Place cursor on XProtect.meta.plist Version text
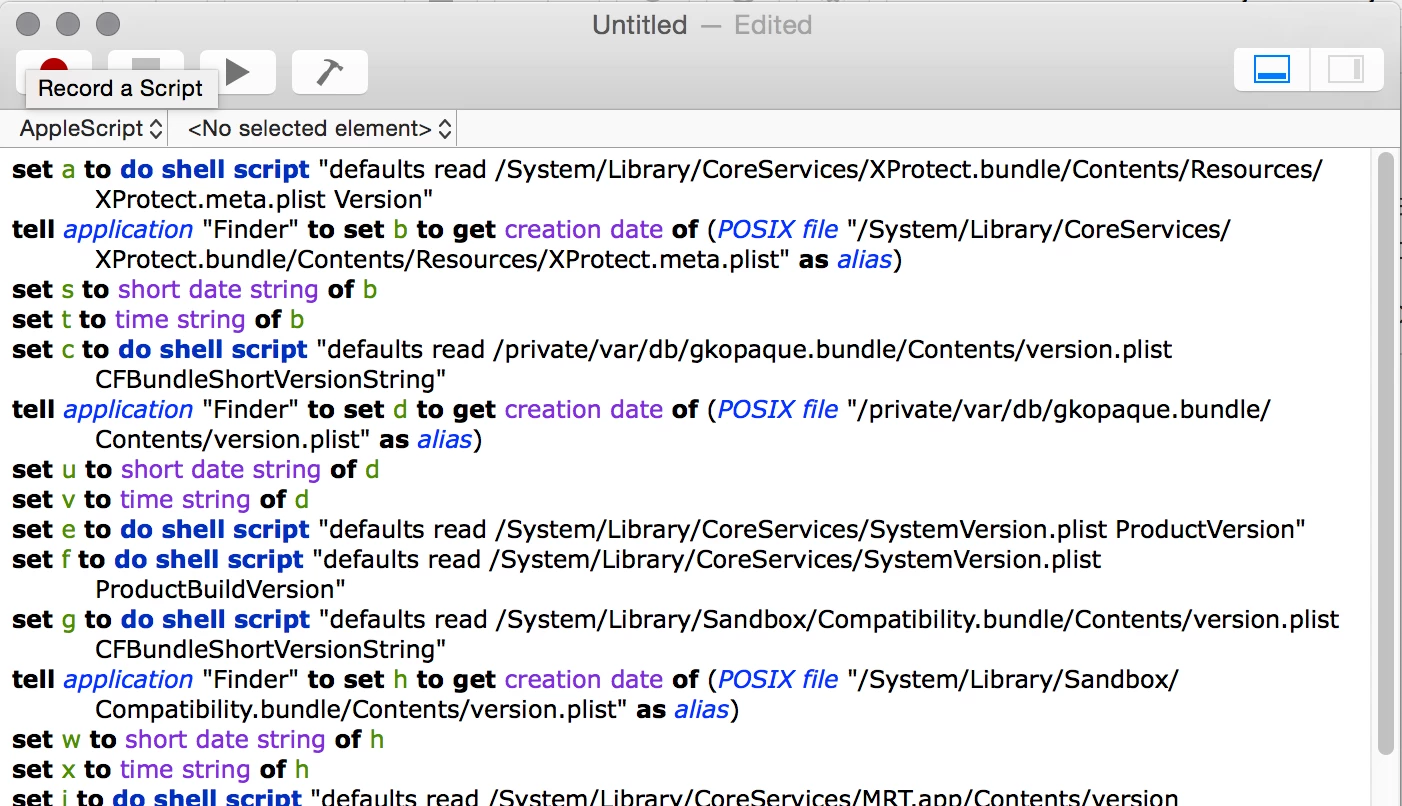This screenshot has width=1402, height=806. point(264,199)
